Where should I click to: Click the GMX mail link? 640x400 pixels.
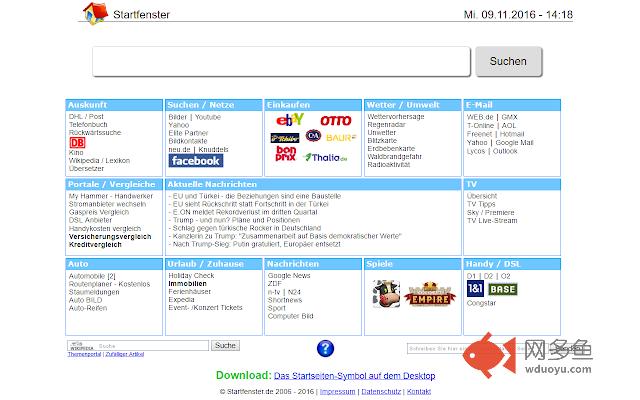[509, 117]
